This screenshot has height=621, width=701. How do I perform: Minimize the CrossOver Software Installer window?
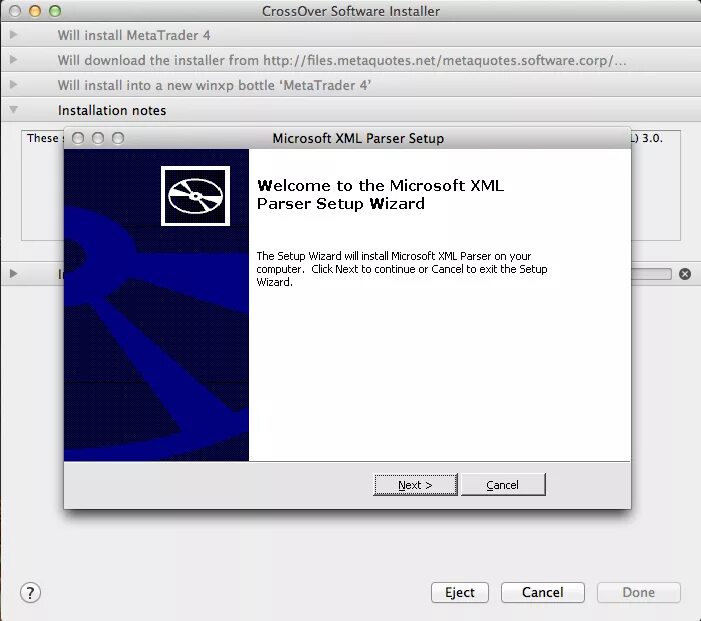pyautogui.click(x=35, y=11)
